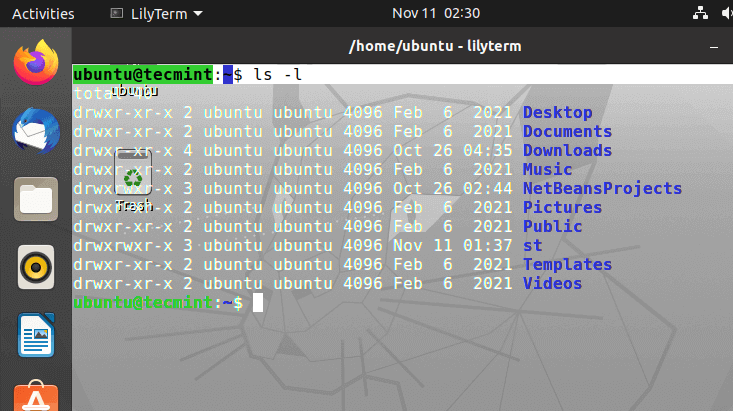Image resolution: width=733 pixels, height=411 pixels.
Task: Click the 'Downloads' directory name
Action: (567, 150)
